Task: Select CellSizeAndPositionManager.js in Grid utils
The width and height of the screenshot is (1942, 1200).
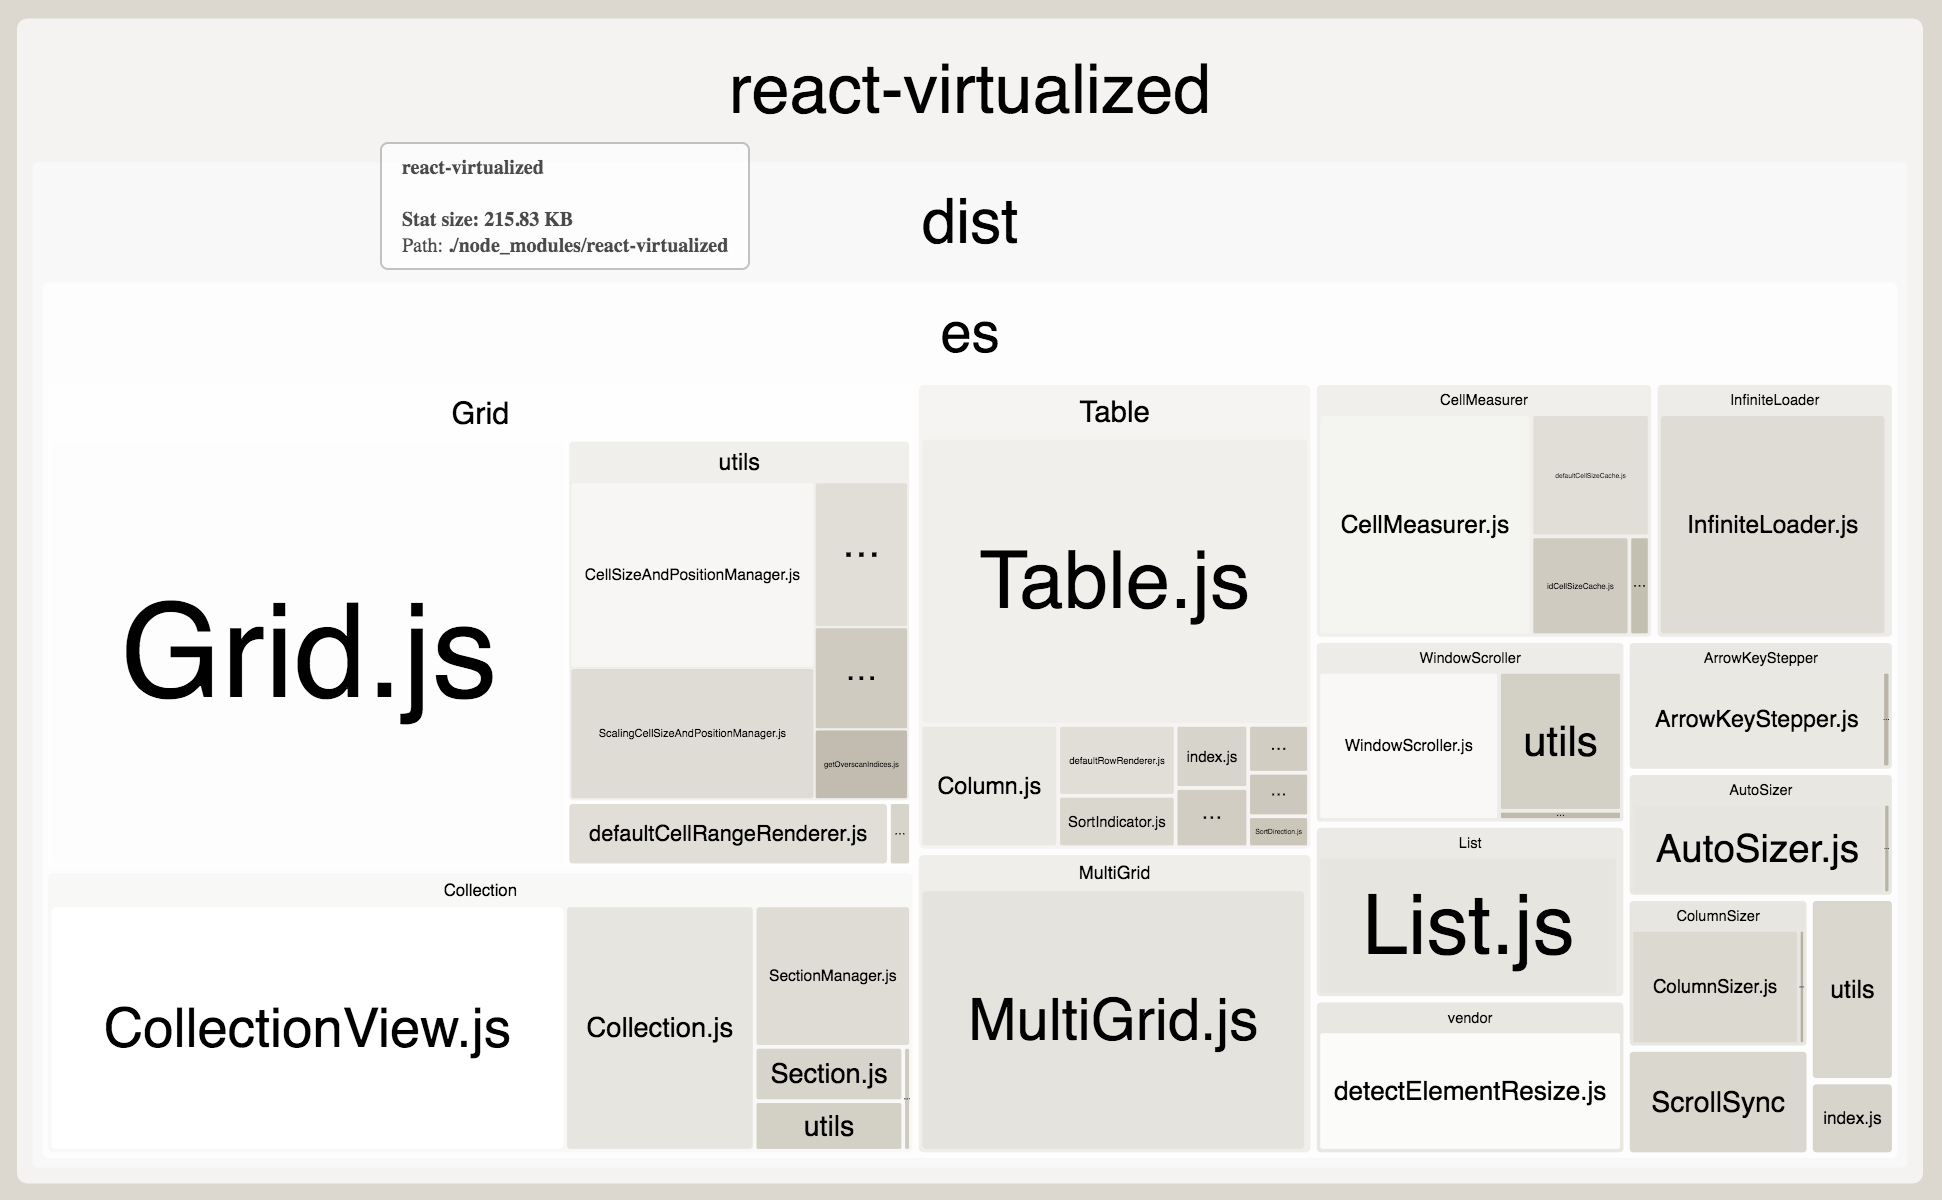Action: pyautogui.click(x=692, y=575)
